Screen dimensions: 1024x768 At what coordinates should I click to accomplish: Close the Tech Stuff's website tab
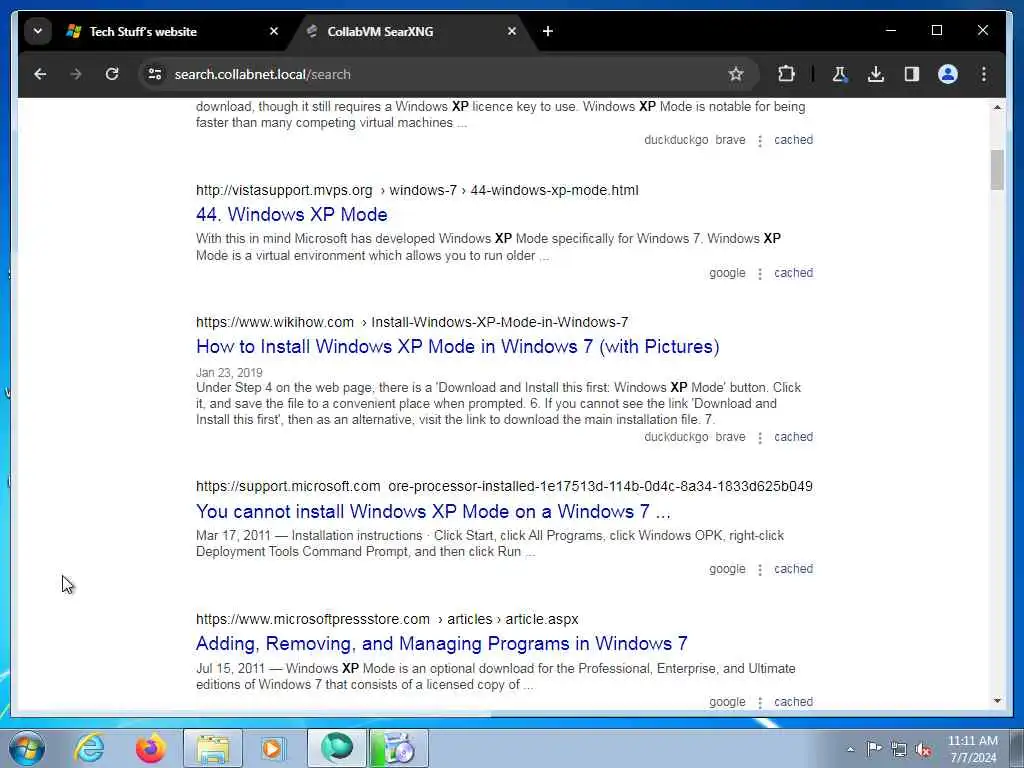point(274,31)
